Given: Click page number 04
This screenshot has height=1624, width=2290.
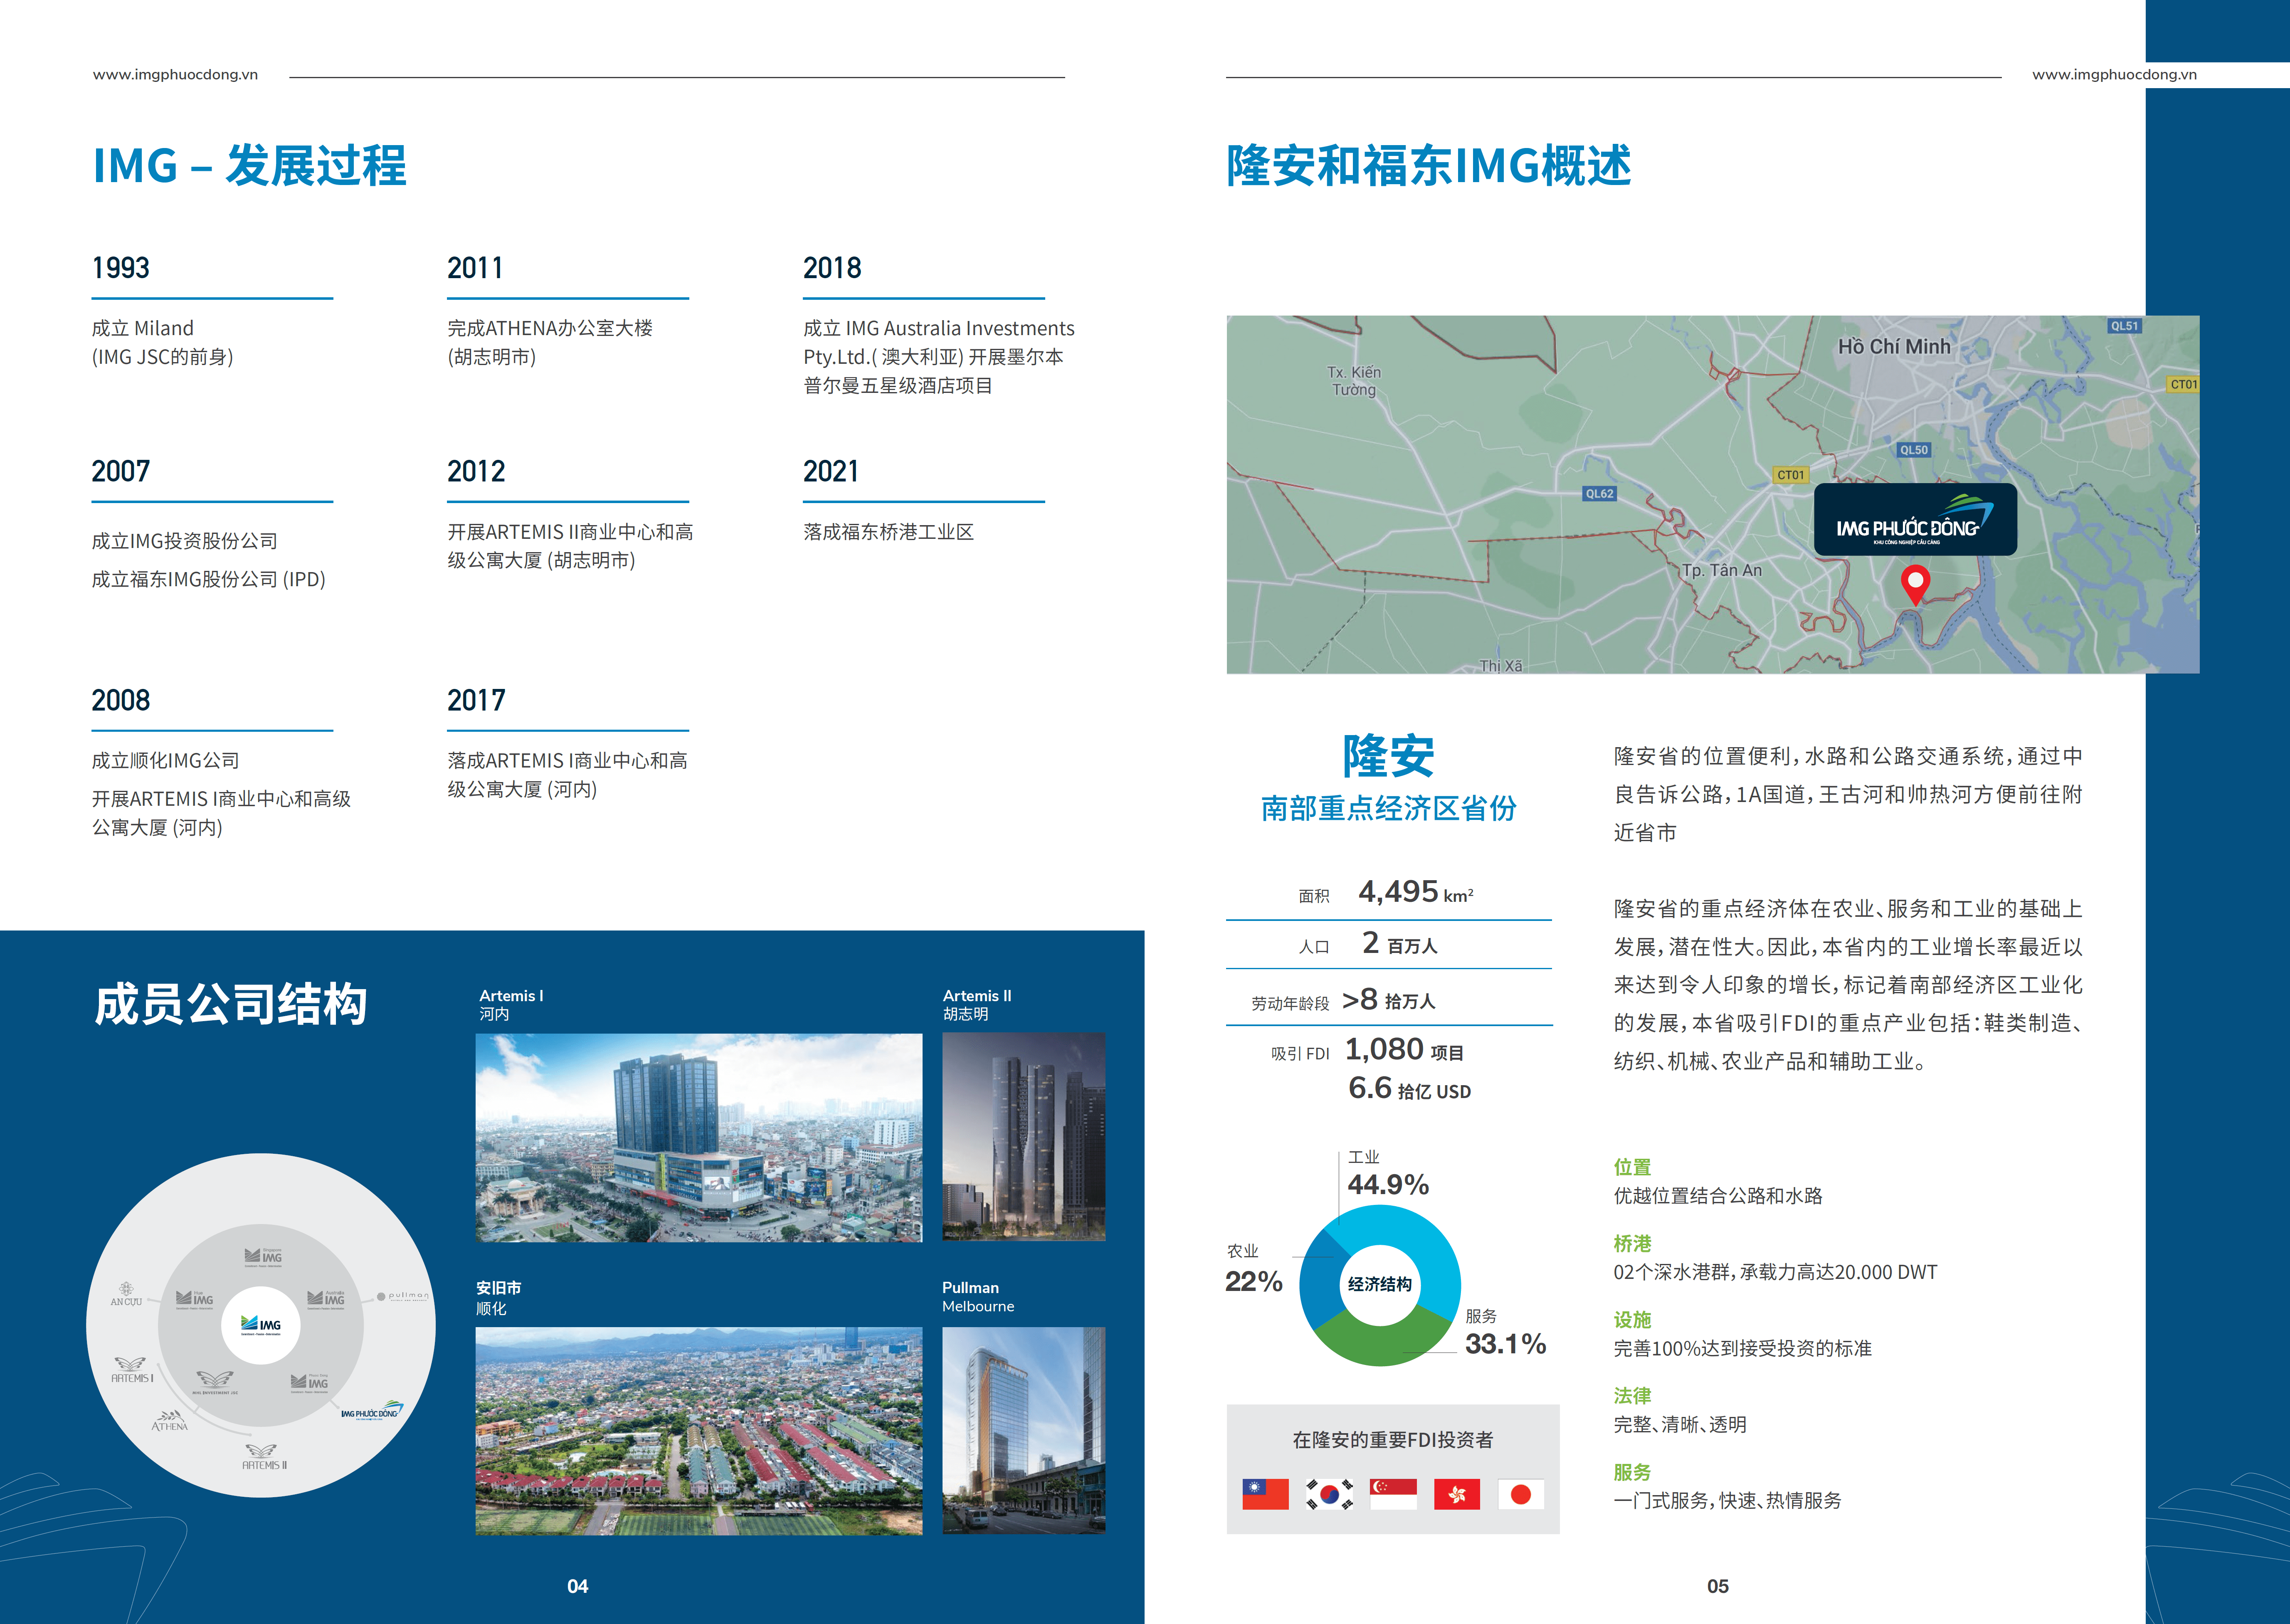Looking at the screenshot, I should coord(578,1586).
